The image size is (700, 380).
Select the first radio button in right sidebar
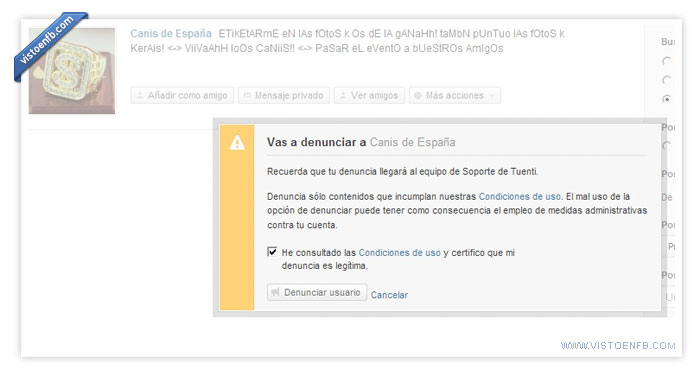click(667, 61)
